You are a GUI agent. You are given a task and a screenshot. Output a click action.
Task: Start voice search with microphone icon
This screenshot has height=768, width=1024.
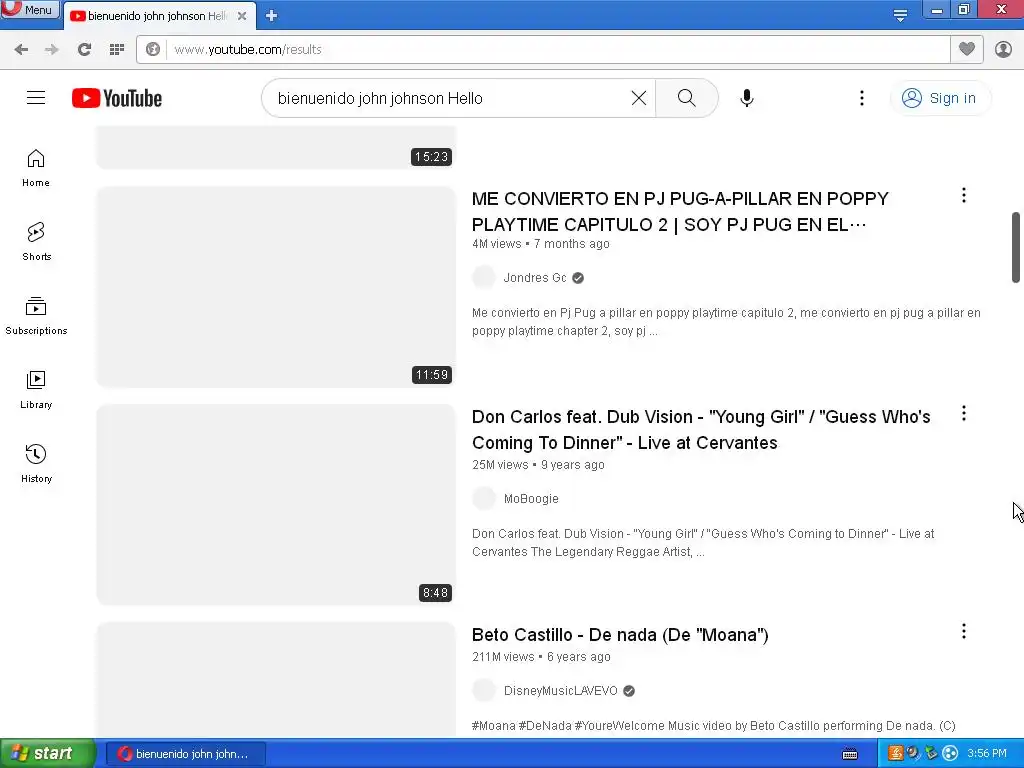point(746,98)
